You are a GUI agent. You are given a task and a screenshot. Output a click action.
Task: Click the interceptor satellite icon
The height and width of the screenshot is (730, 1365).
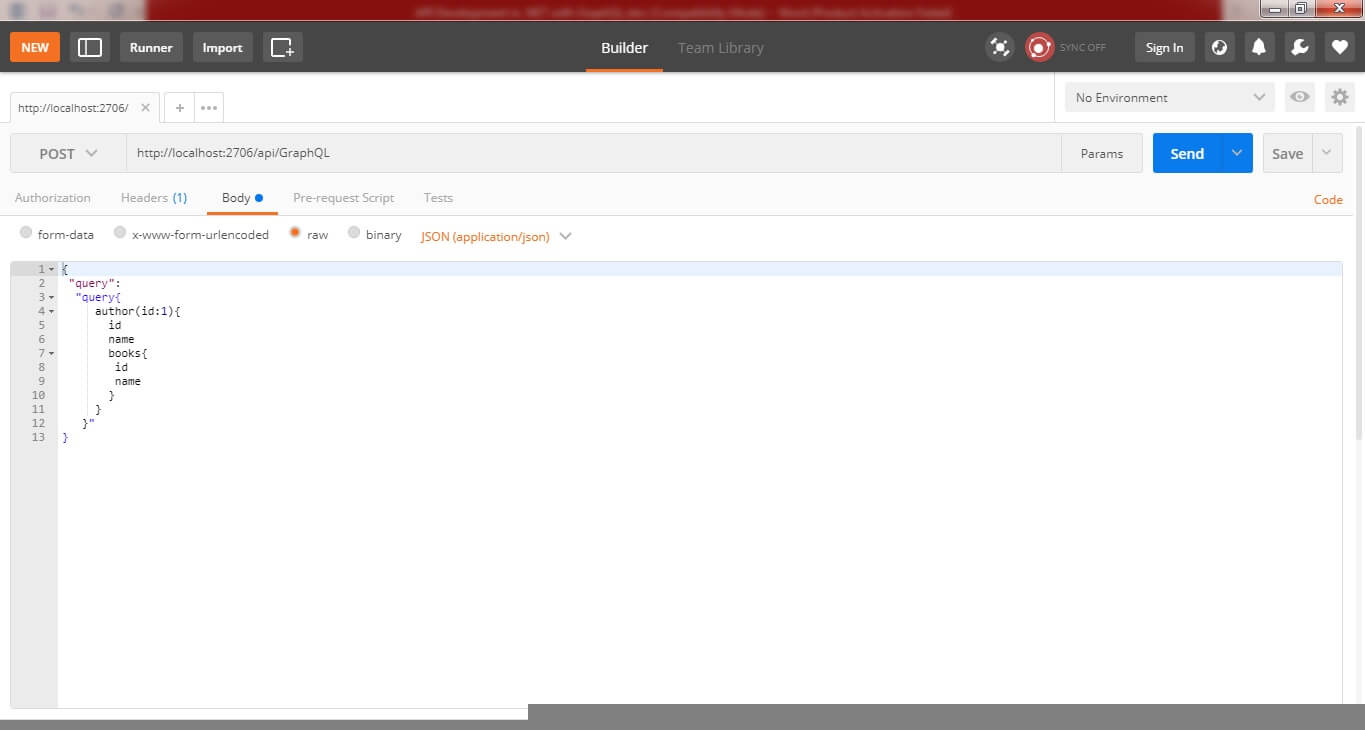pyautogui.click(x=999, y=47)
